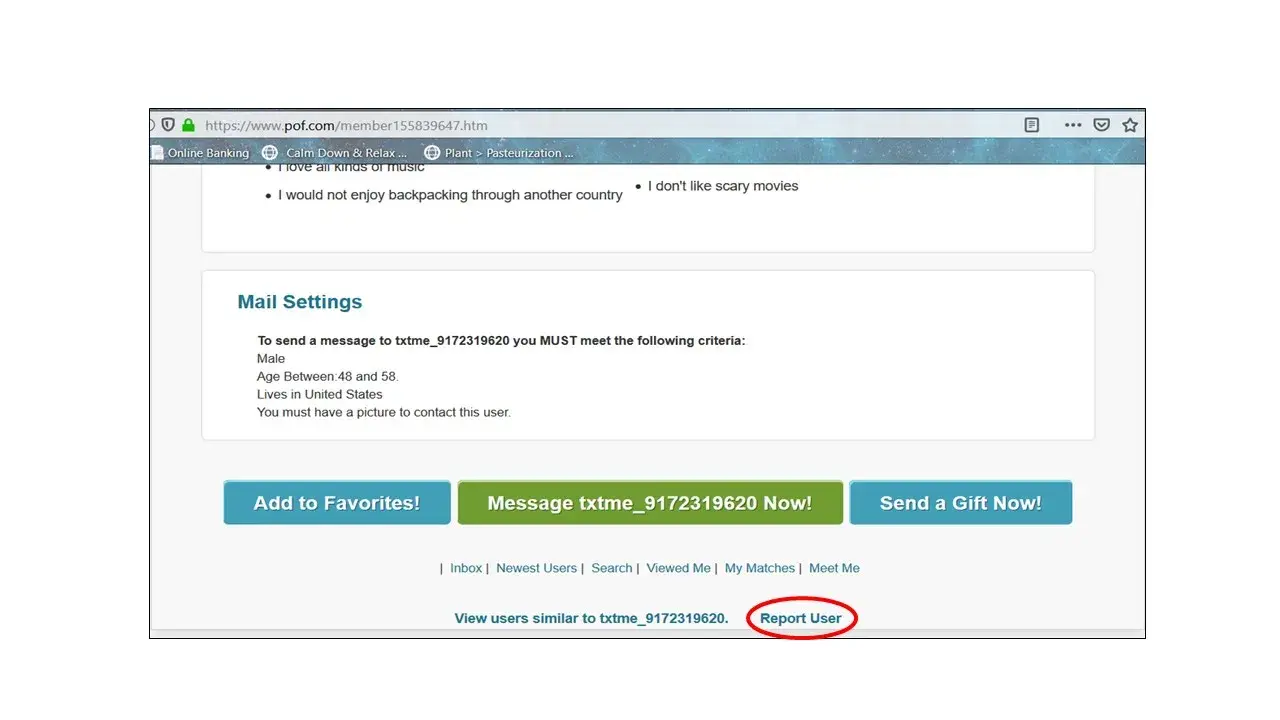Open the Meet Me link

(834, 568)
